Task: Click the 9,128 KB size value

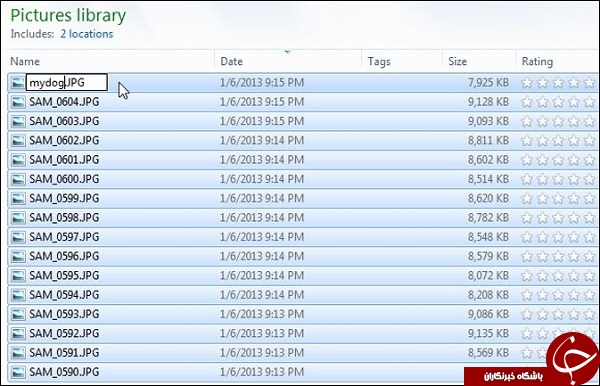Action: click(x=488, y=102)
